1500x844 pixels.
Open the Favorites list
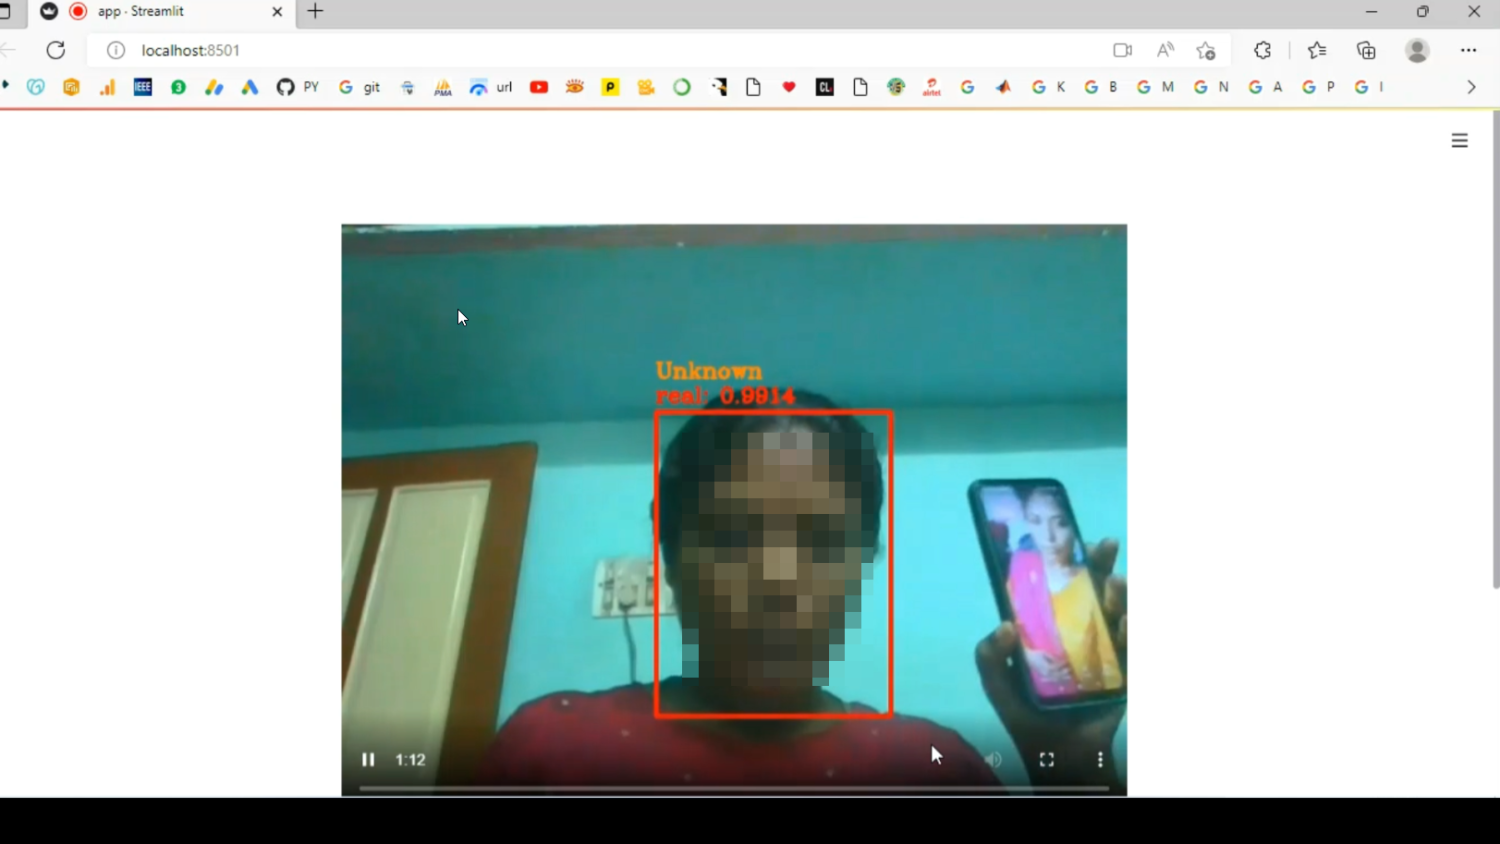[x=1317, y=50]
